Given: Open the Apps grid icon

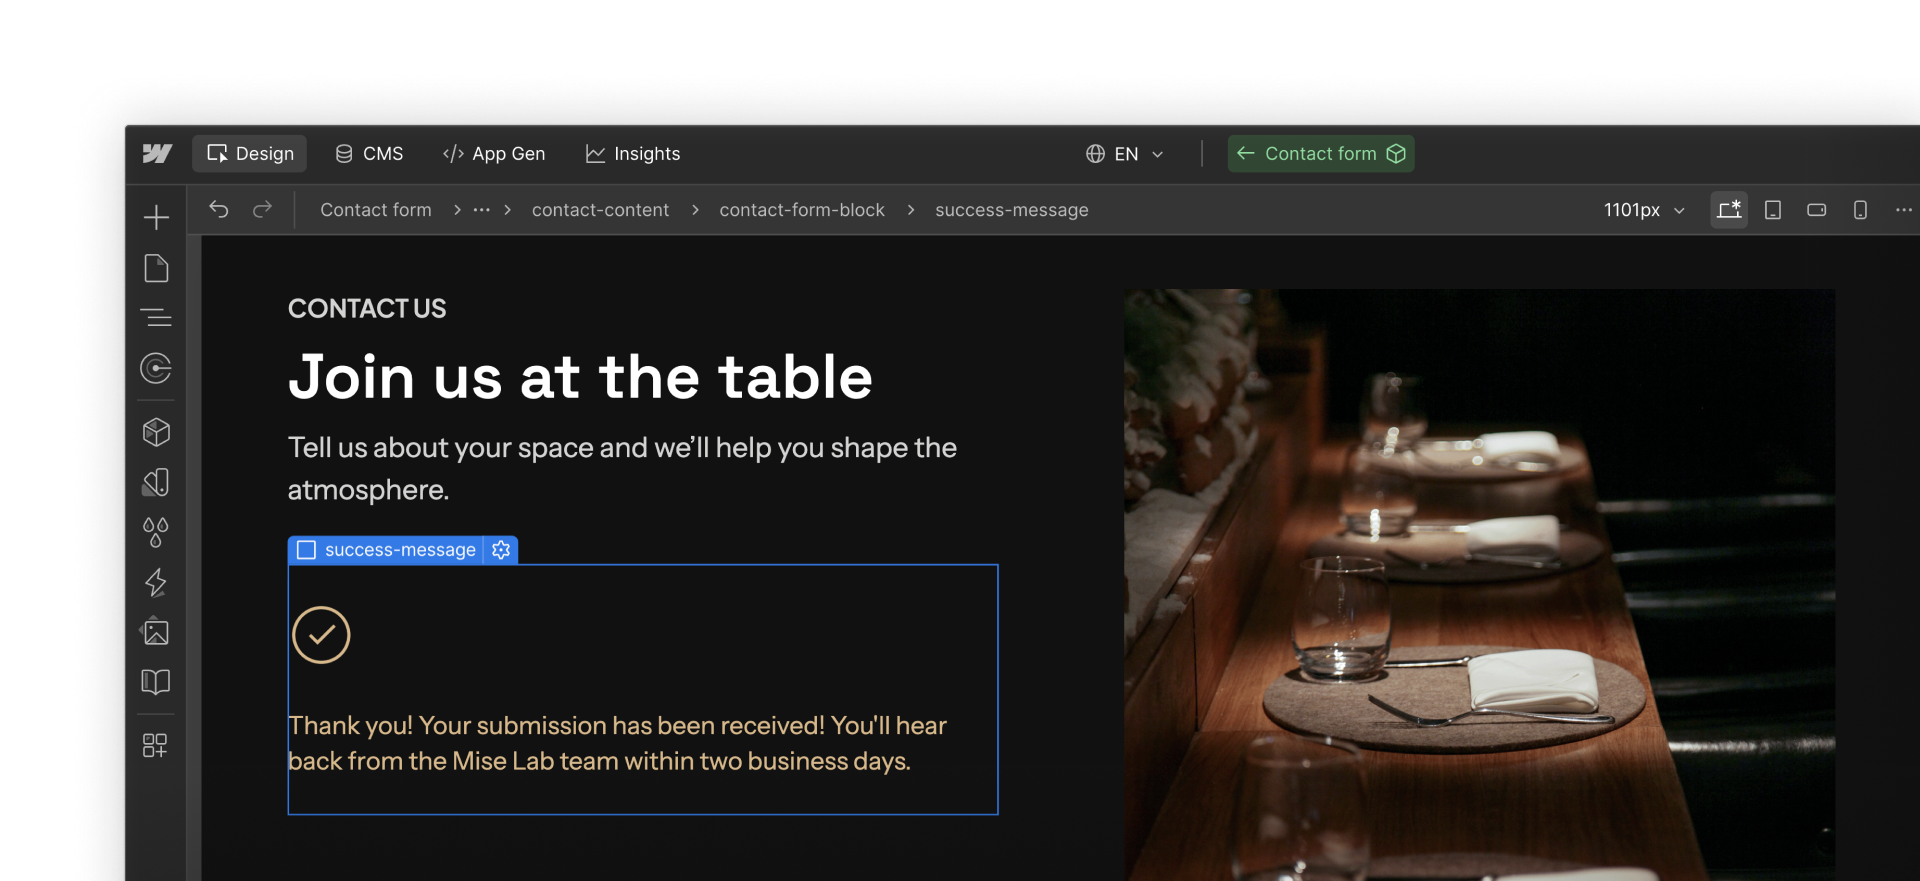Looking at the screenshot, I should pyautogui.click(x=156, y=745).
